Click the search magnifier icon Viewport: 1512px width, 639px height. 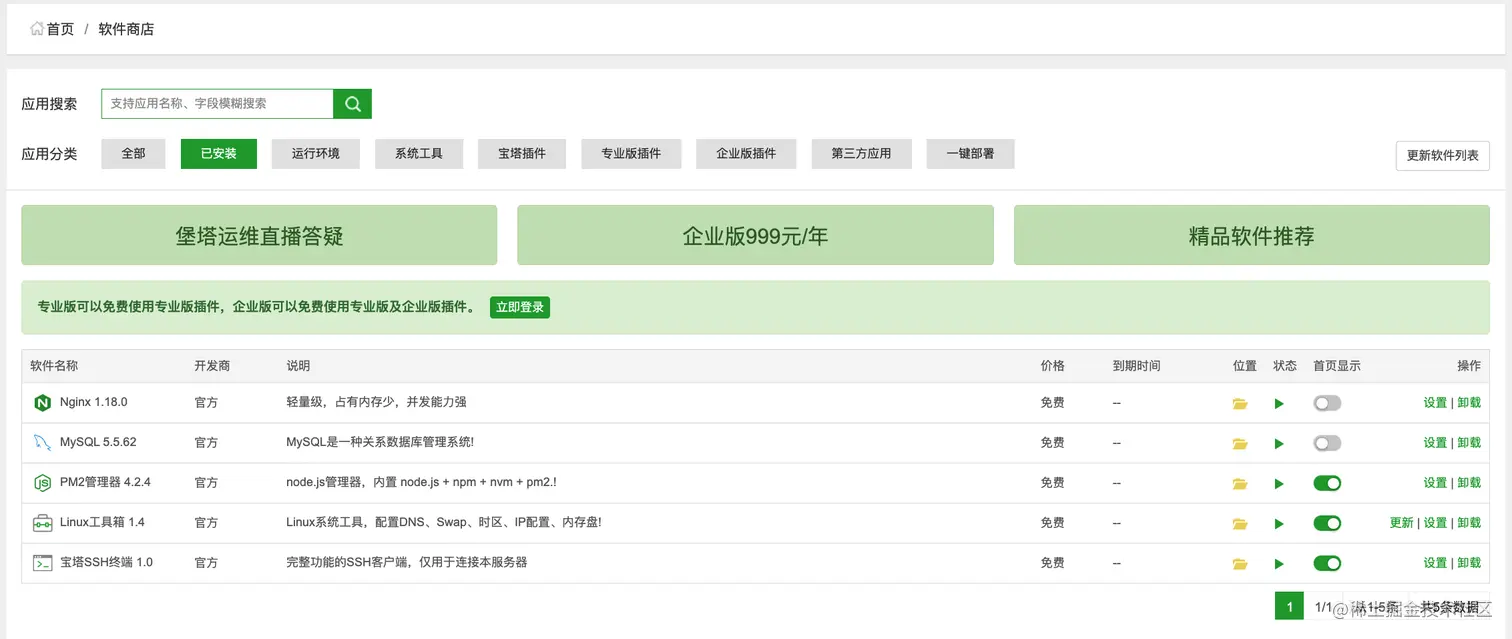[352, 103]
